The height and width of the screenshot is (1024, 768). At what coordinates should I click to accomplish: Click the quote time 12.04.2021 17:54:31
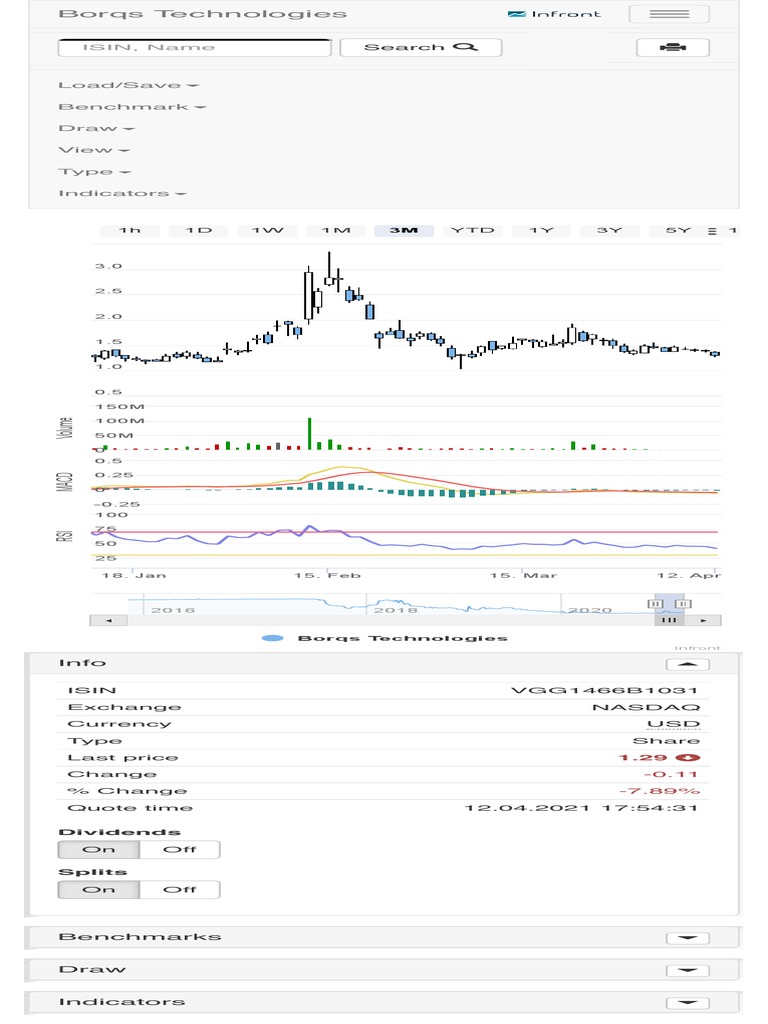click(x=581, y=808)
